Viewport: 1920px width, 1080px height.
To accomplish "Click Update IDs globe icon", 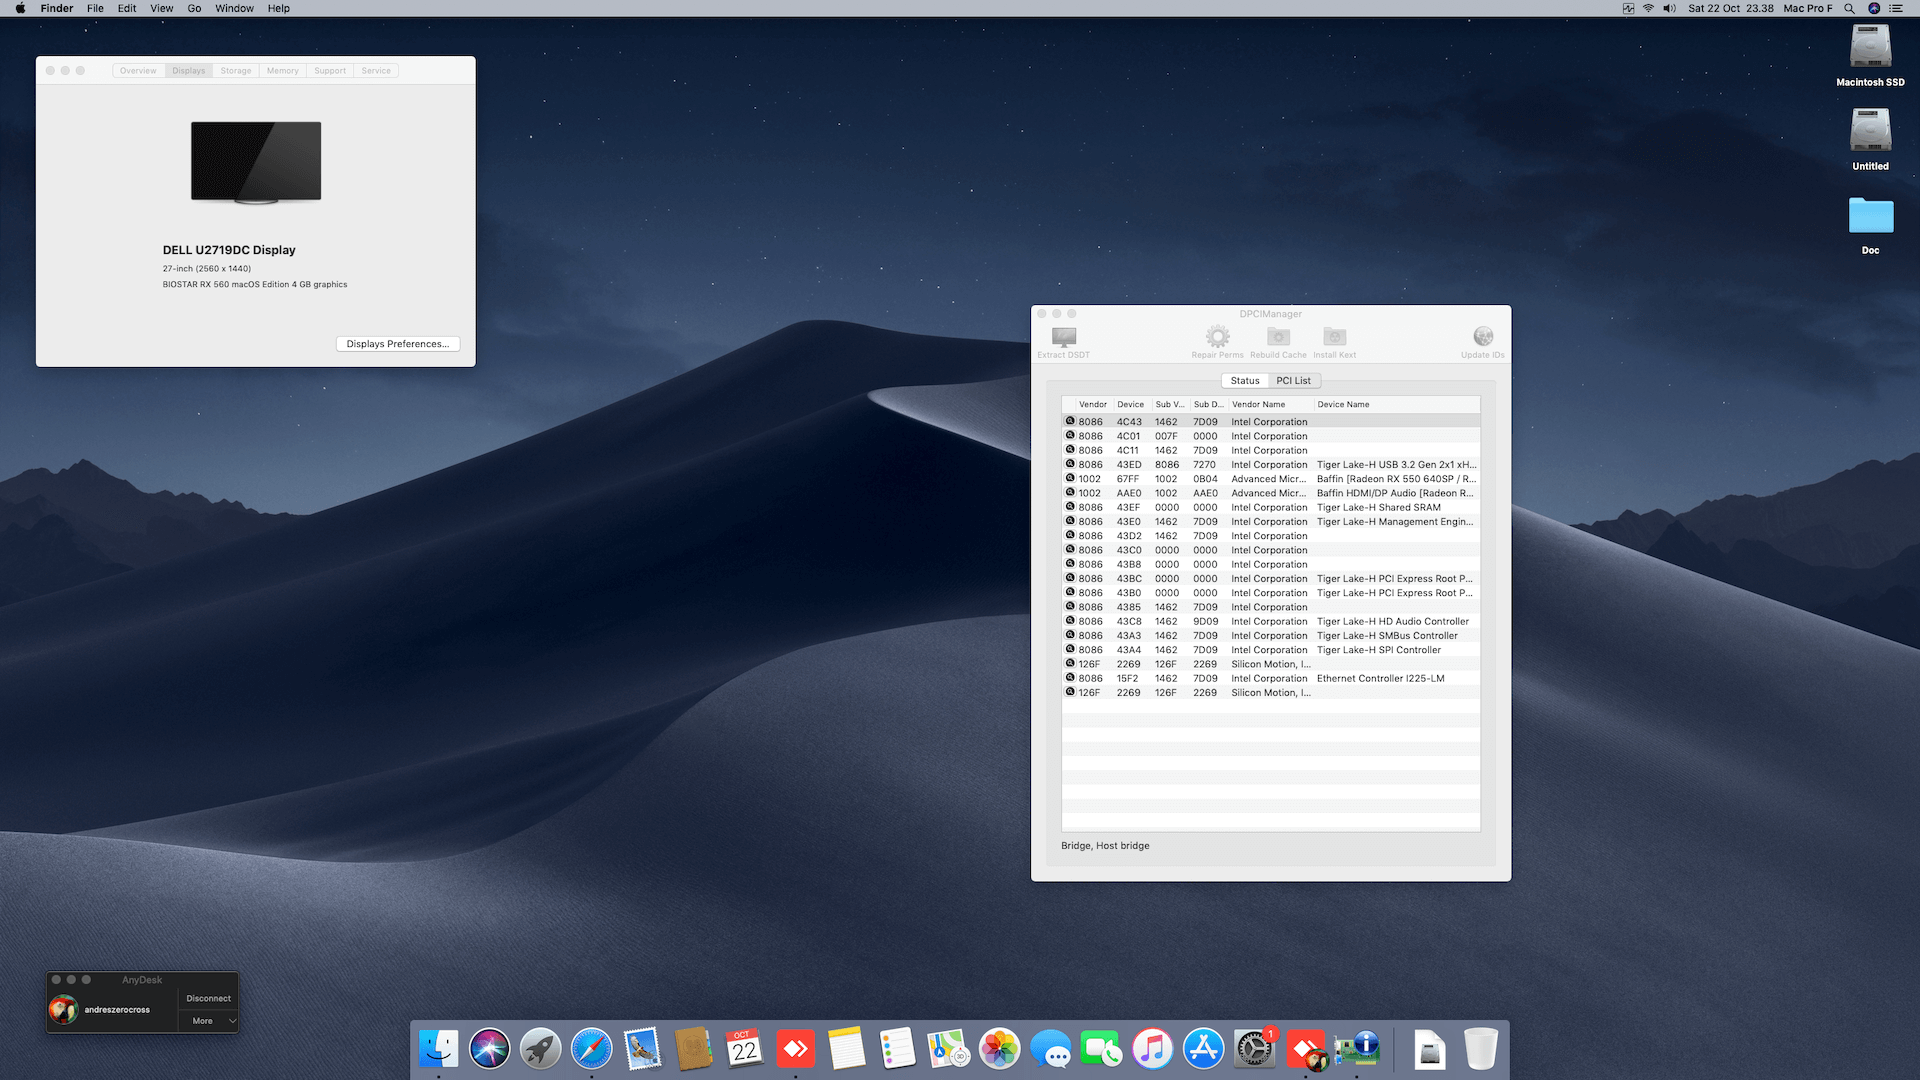I will click(x=1483, y=336).
